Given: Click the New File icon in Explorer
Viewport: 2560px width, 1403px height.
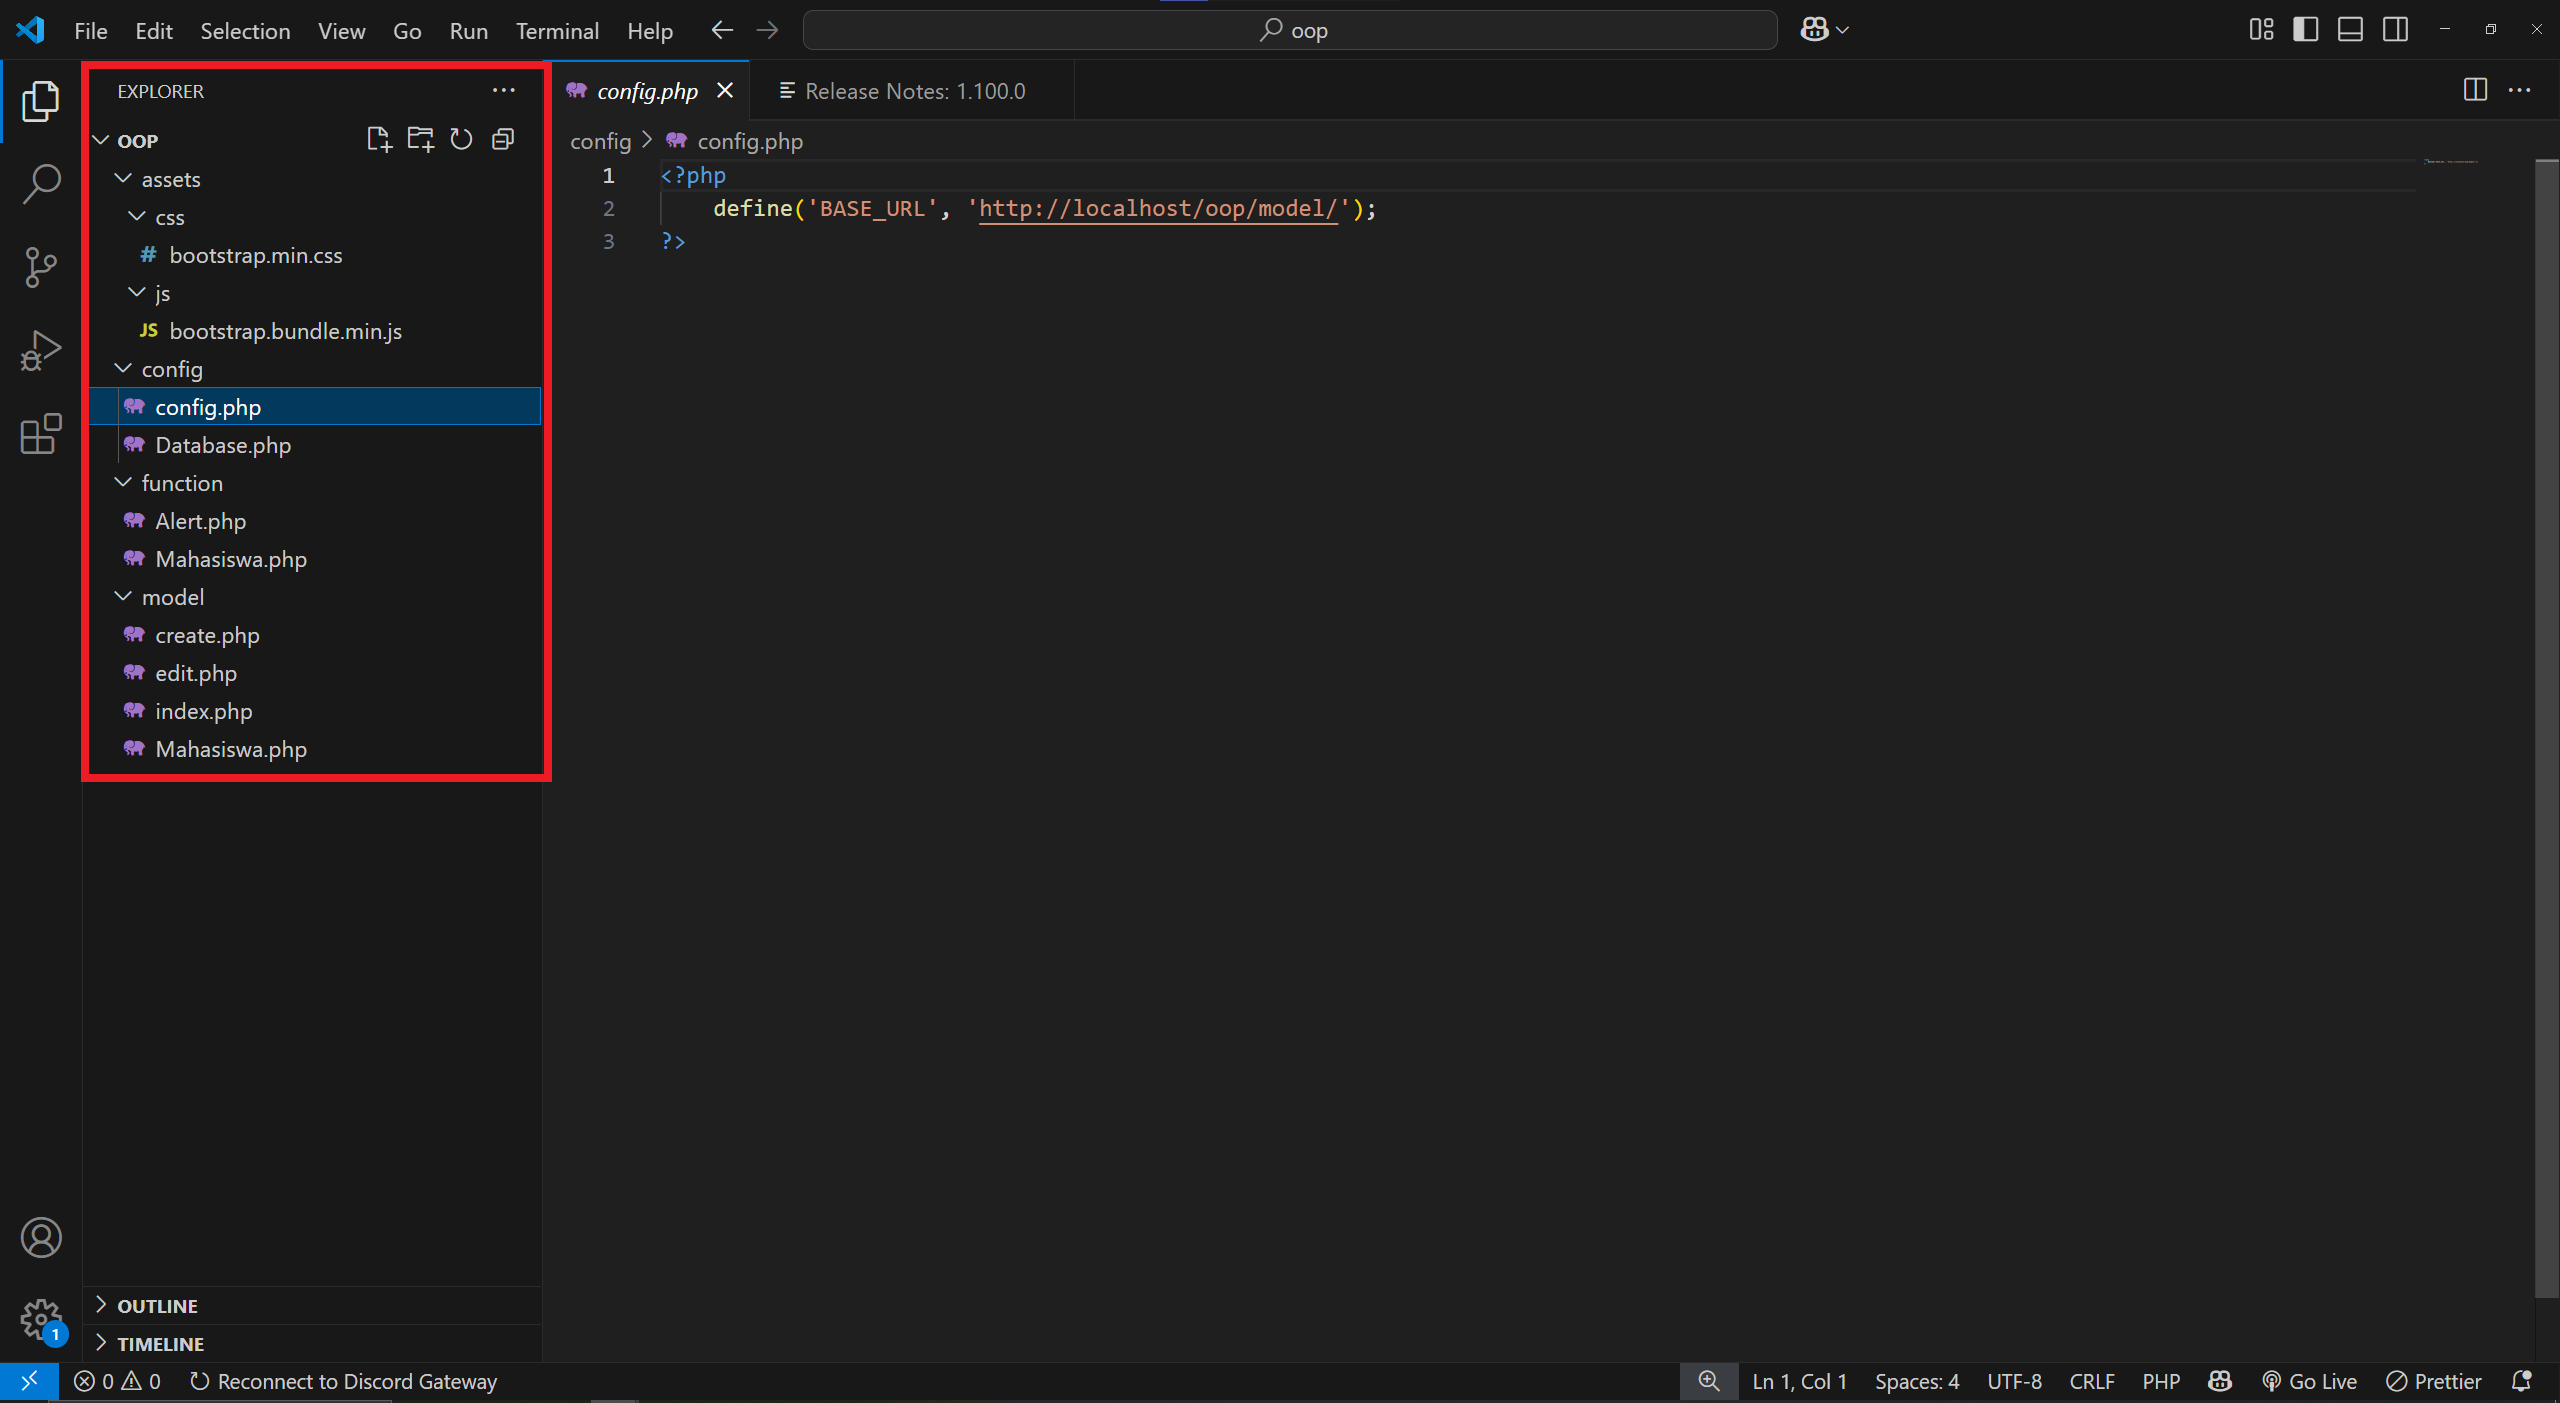Looking at the screenshot, I should pyautogui.click(x=378, y=139).
